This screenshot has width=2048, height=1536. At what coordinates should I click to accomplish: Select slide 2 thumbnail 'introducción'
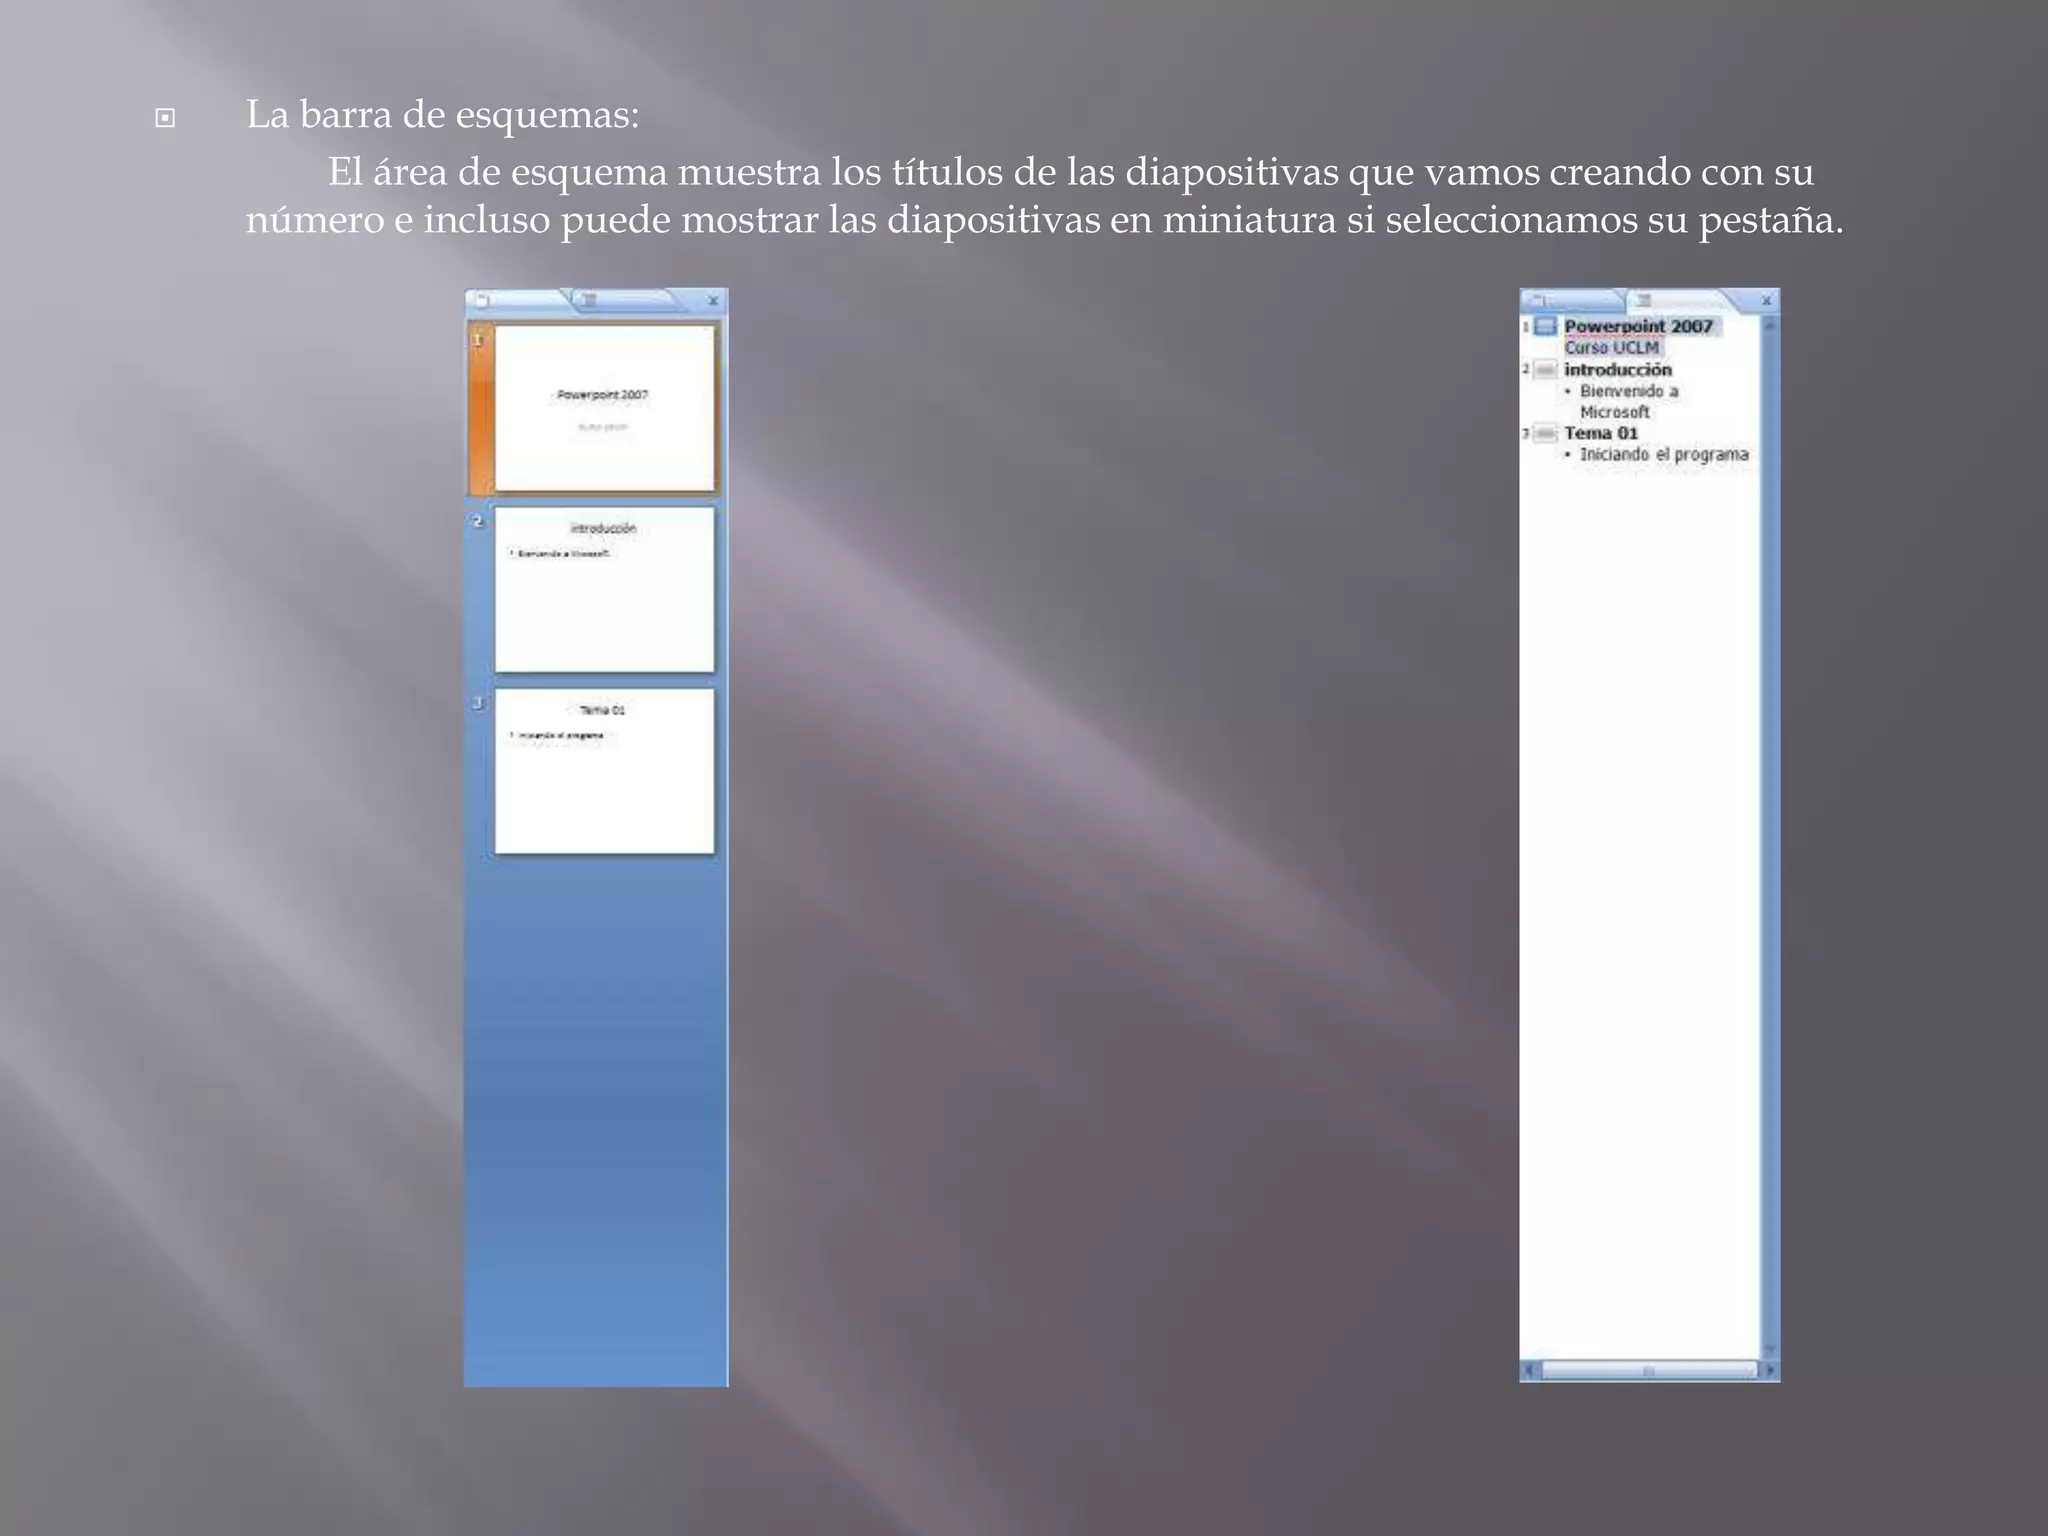[605, 590]
